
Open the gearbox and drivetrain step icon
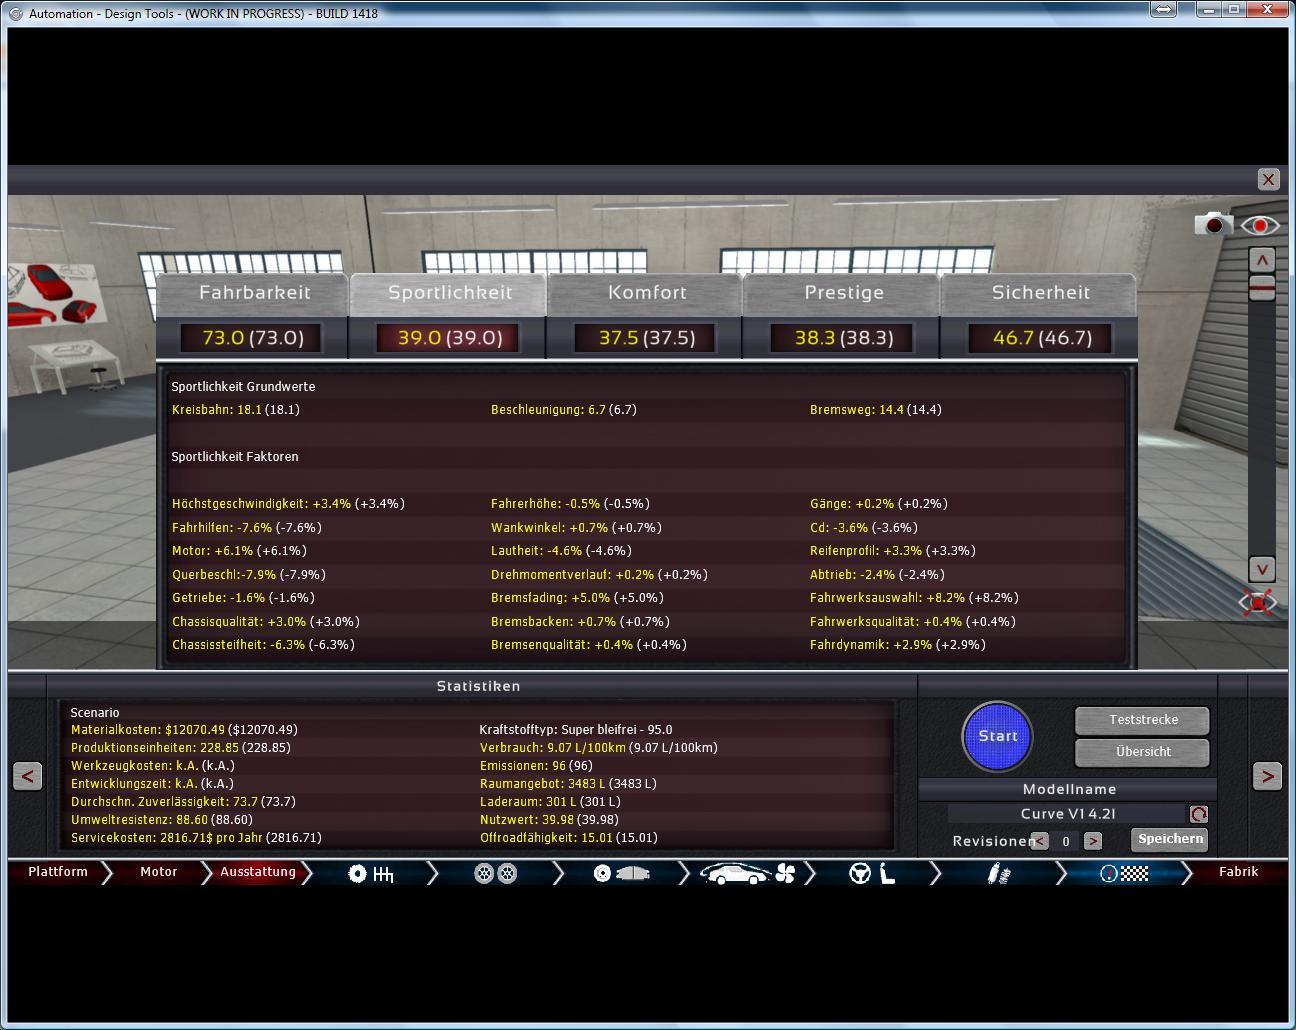pyautogui.click(x=370, y=873)
